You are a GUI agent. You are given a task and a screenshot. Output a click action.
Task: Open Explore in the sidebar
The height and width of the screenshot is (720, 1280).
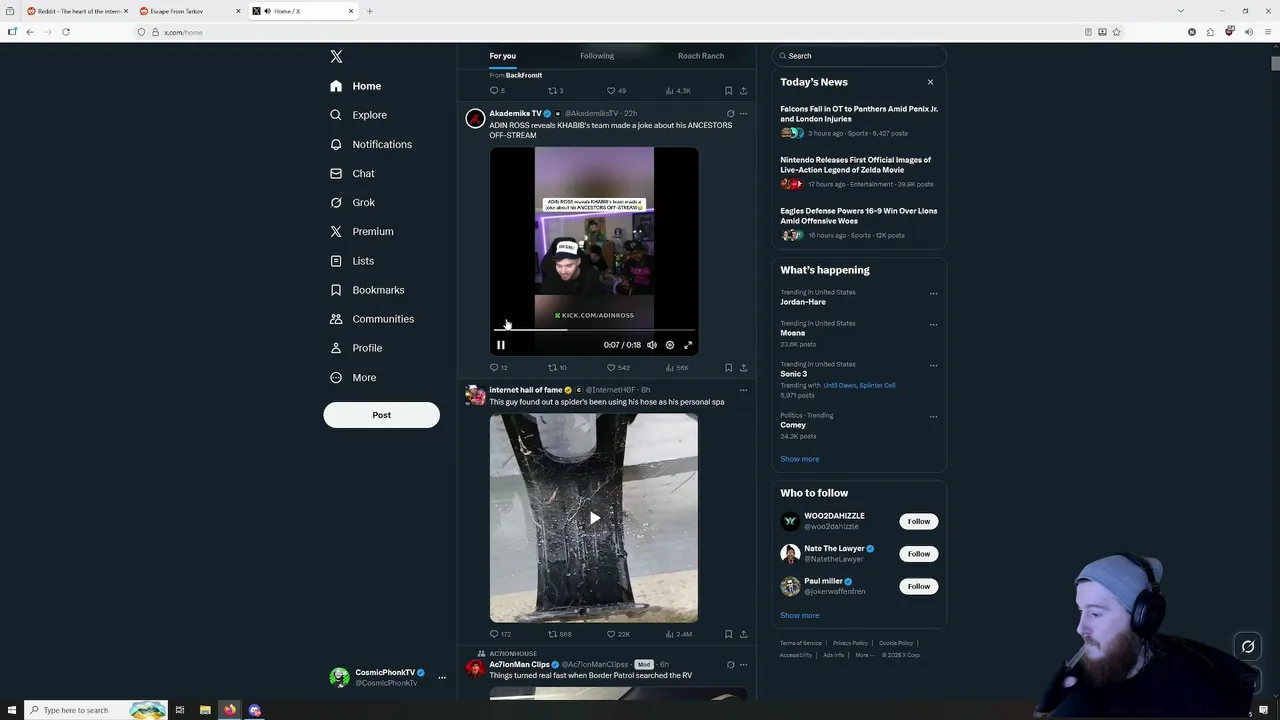358,115
